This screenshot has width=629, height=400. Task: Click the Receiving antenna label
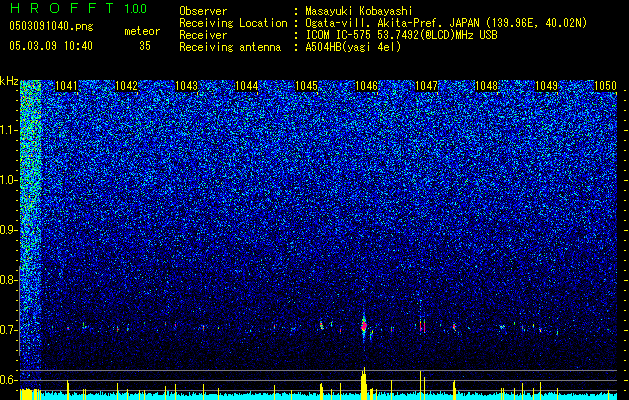230,47
